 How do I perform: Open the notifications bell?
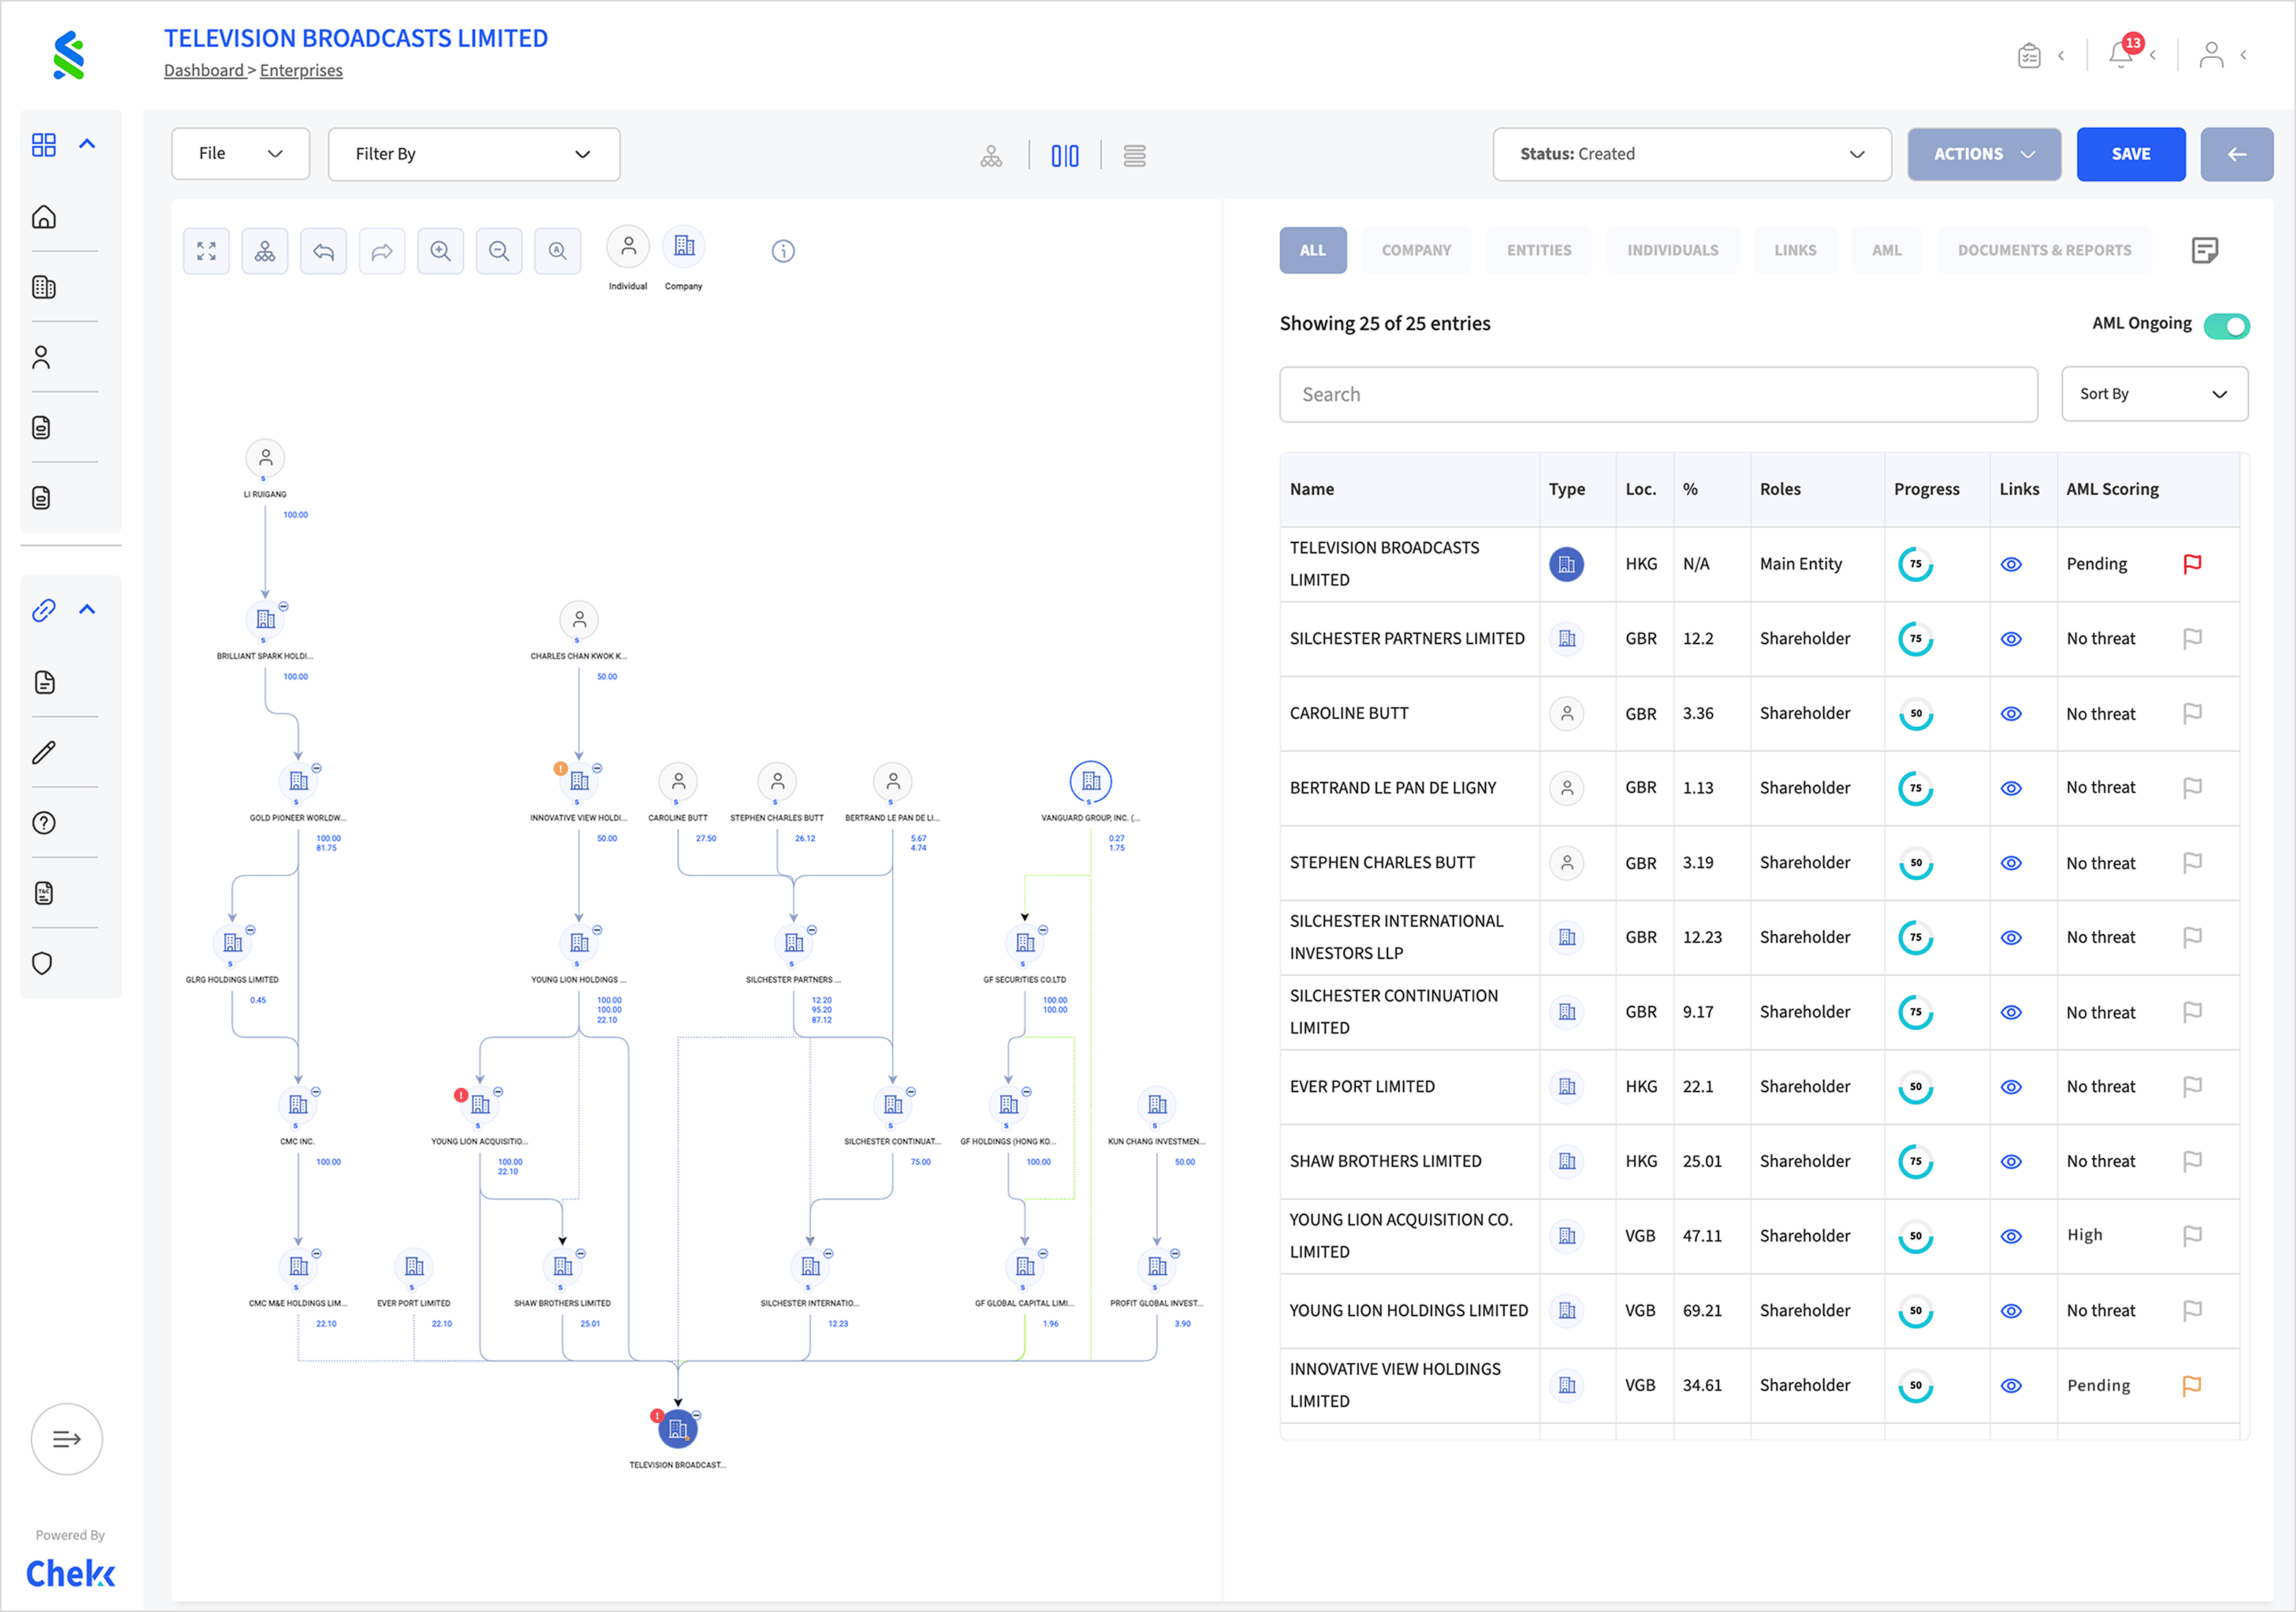(2121, 54)
